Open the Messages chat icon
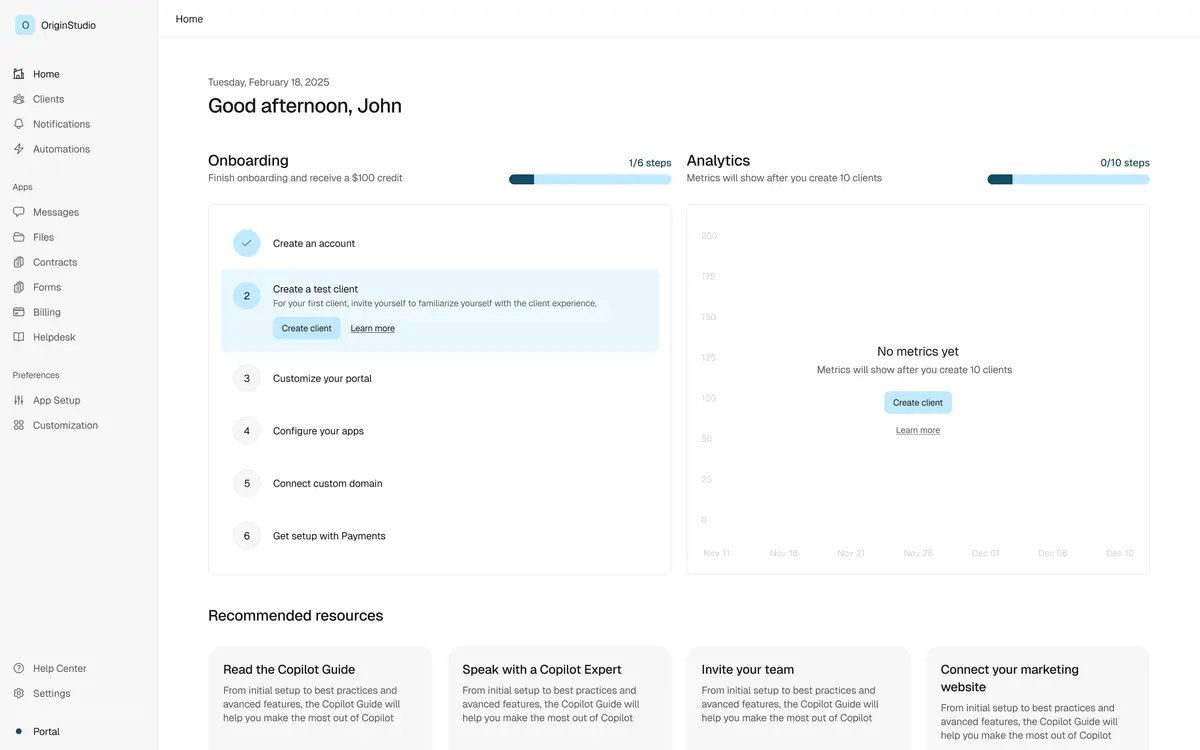 point(17,210)
